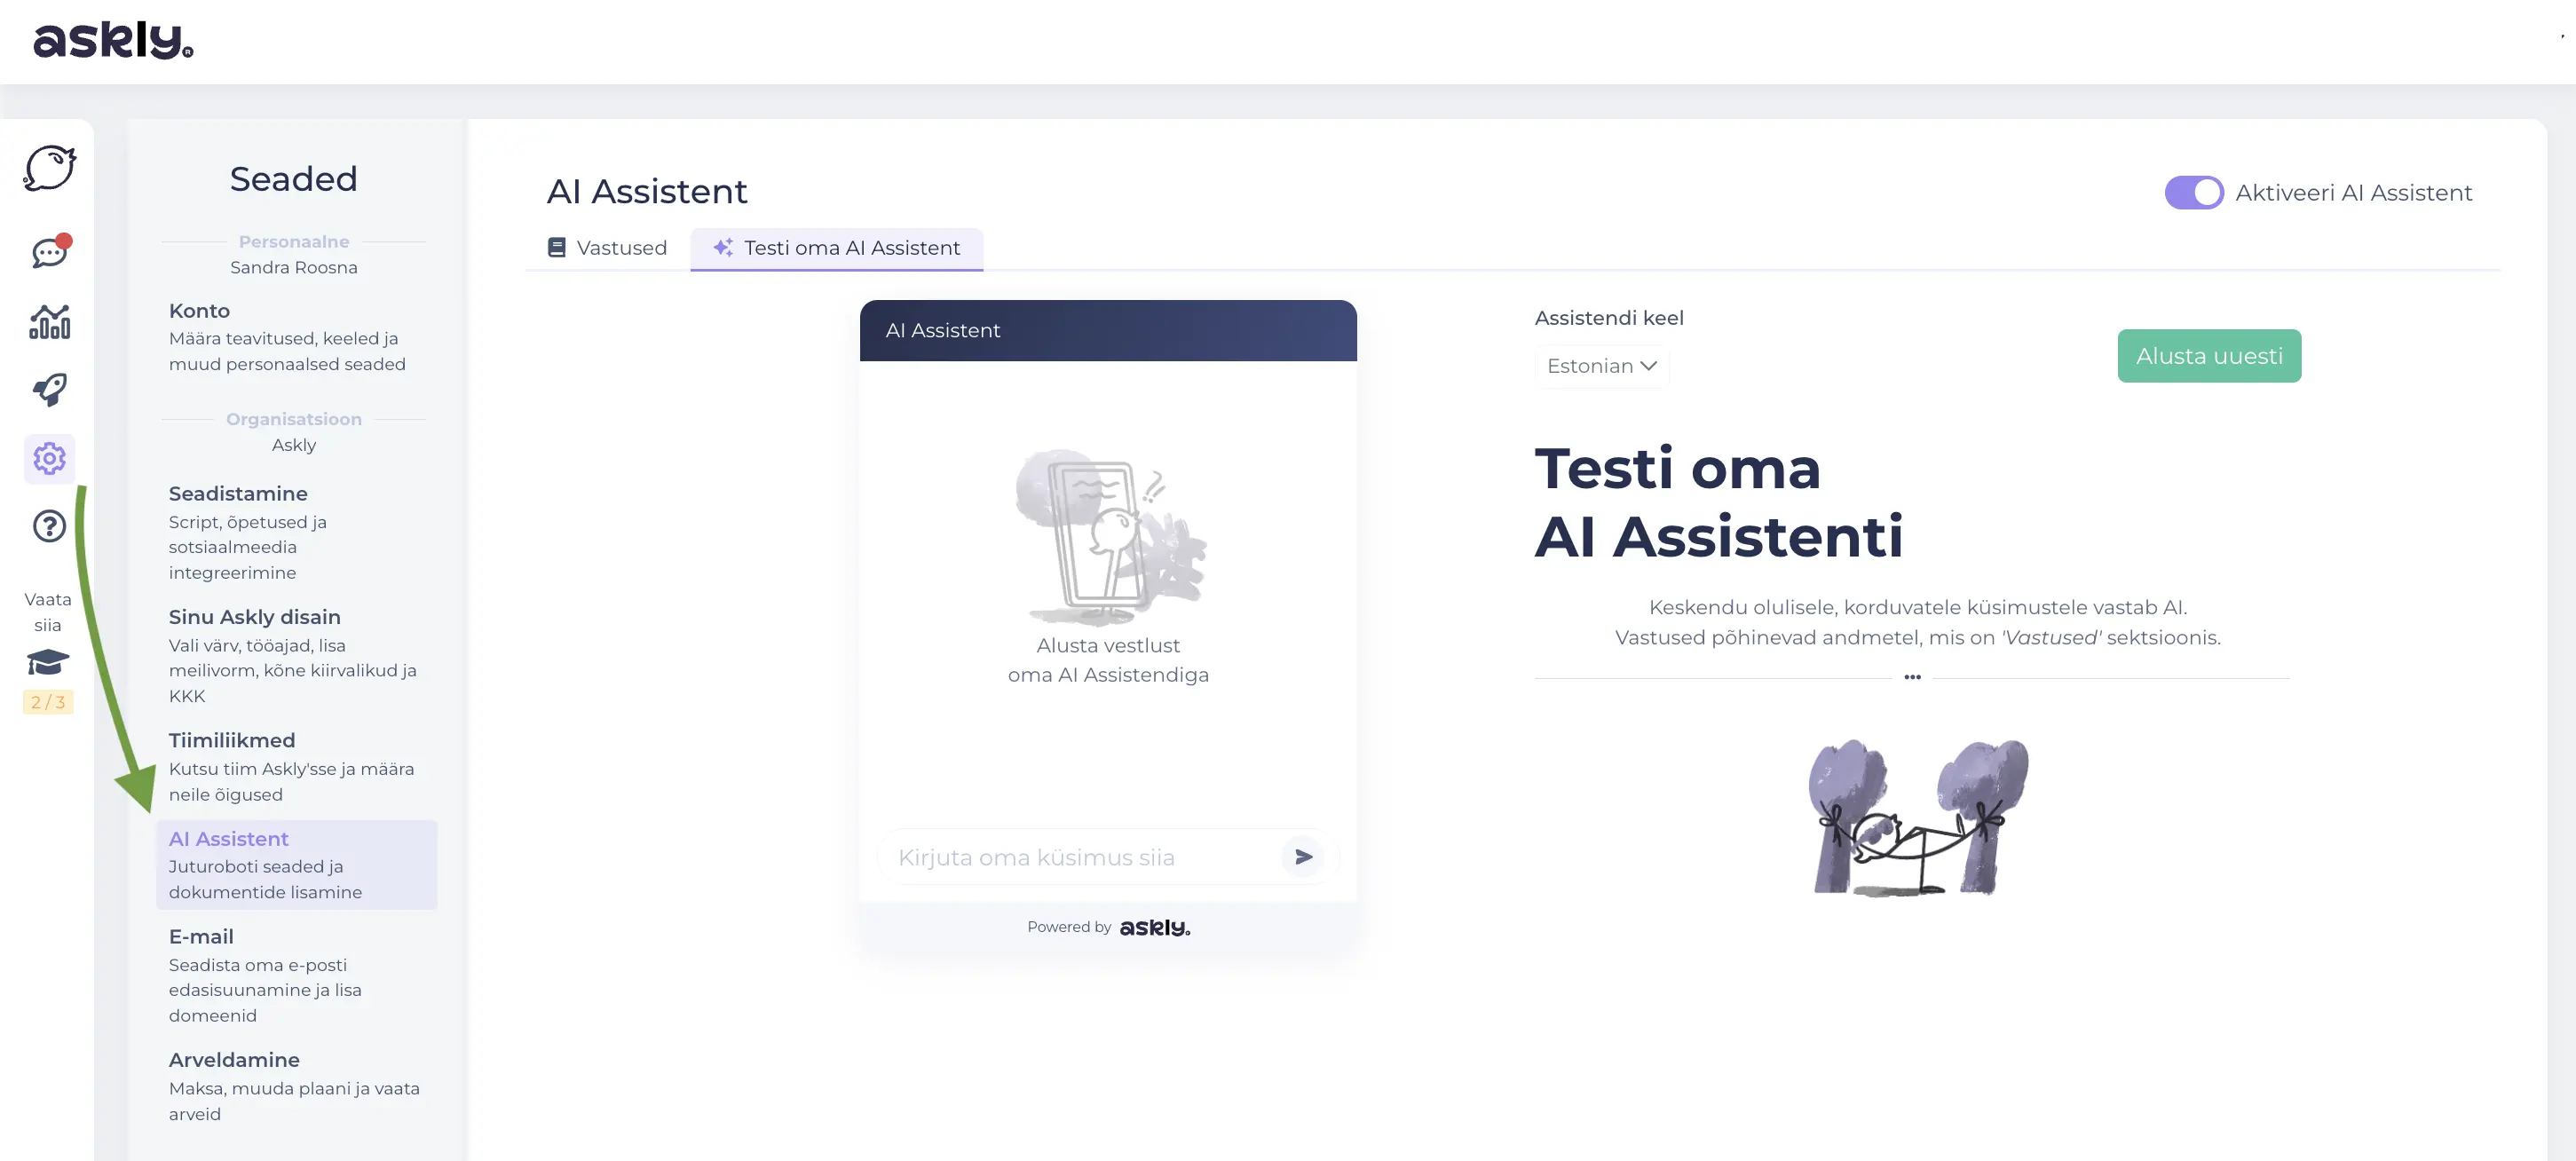Image resolution: width=2576 pixels, height=1161 pixels.
Task: Select the statistics chart icon in sidebar
Action: (x=48, y=323)
